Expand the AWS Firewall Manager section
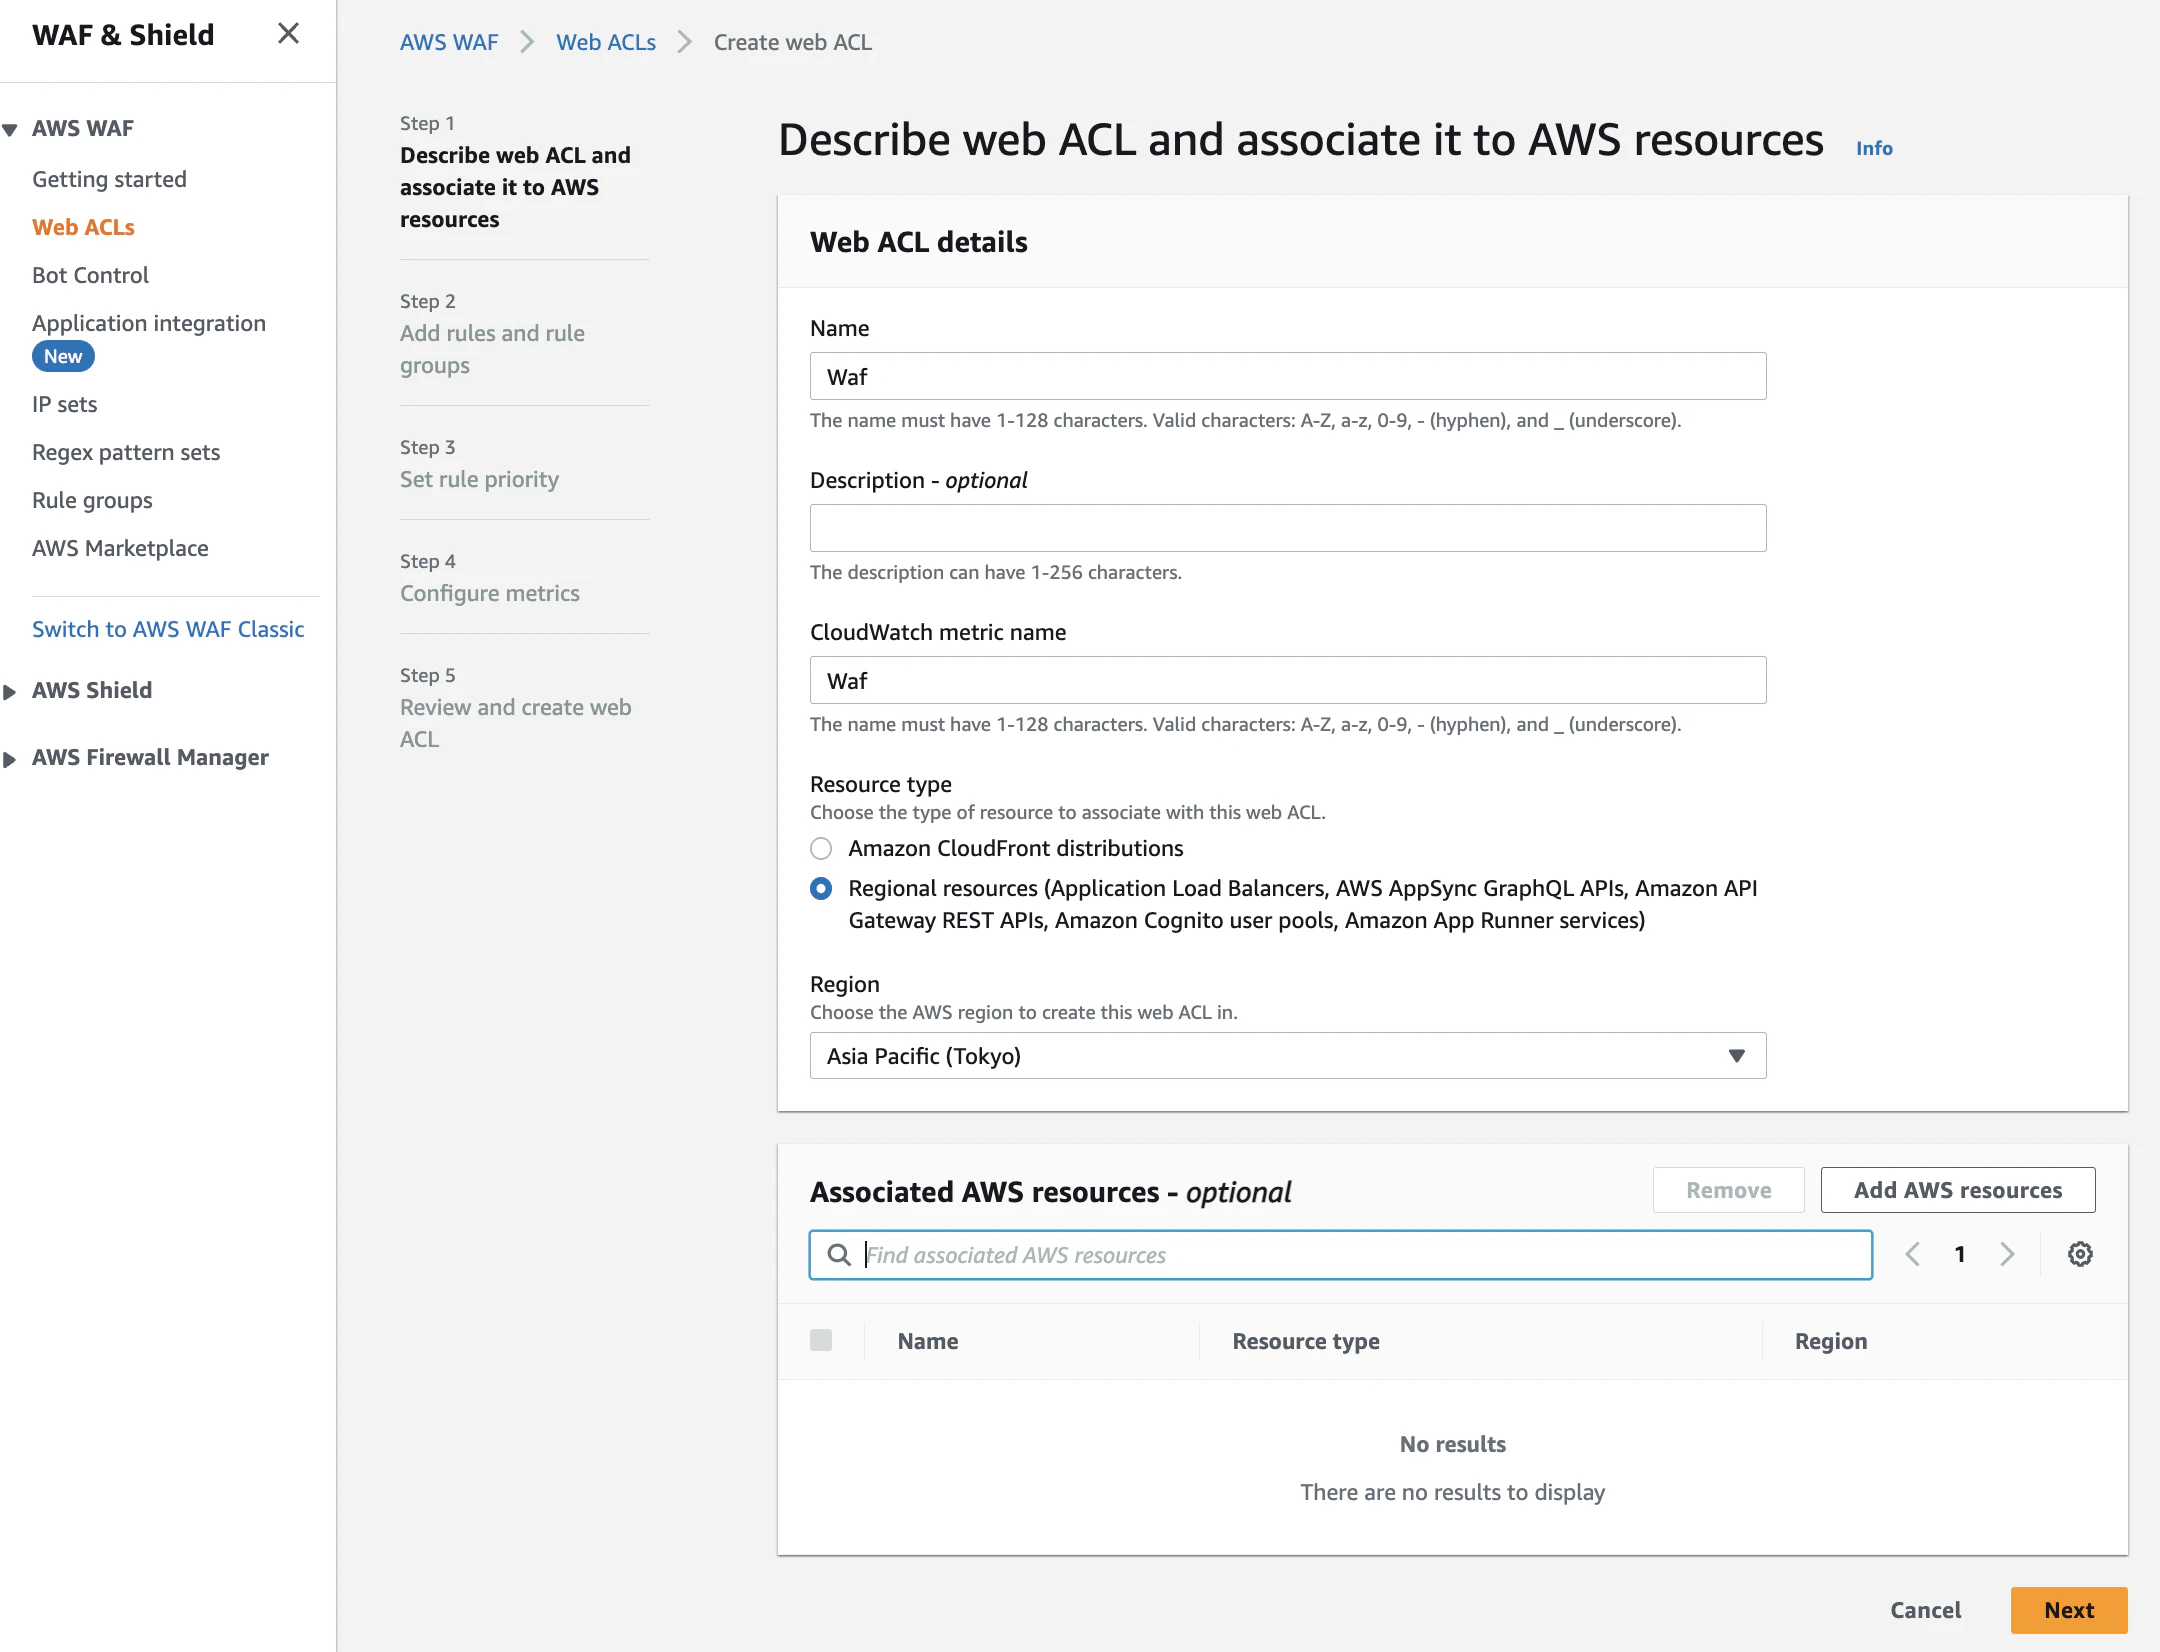 pos(10,758)
